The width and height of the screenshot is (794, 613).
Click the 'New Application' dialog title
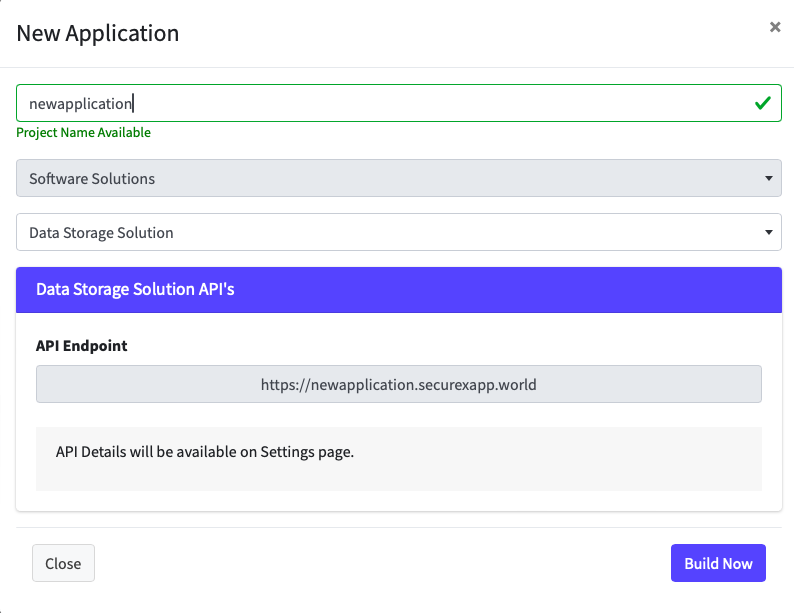(x=98, y=33)
